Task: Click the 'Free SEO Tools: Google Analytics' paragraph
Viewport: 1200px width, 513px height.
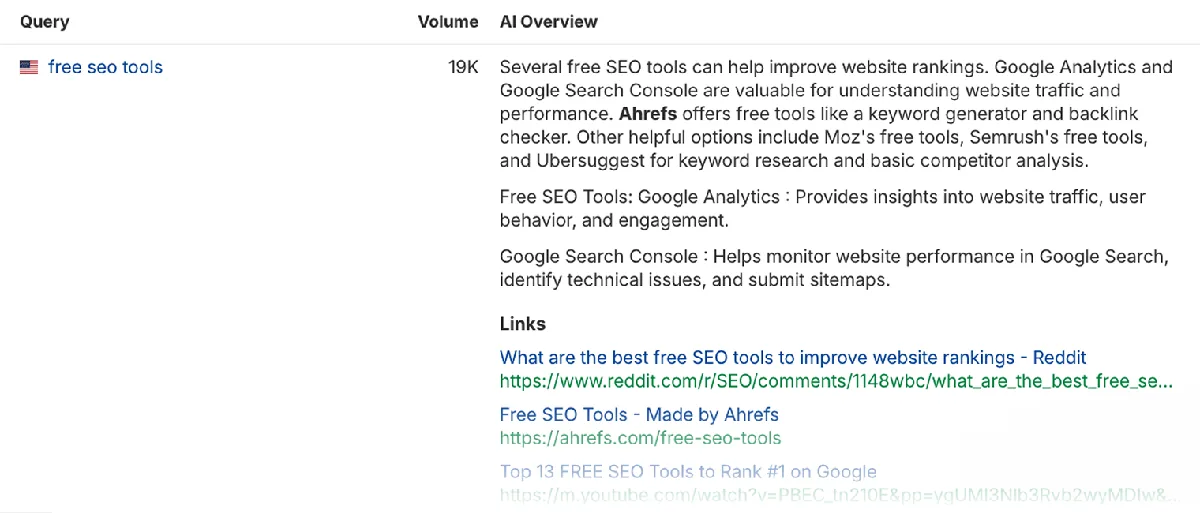Action: tap(823, 208)
